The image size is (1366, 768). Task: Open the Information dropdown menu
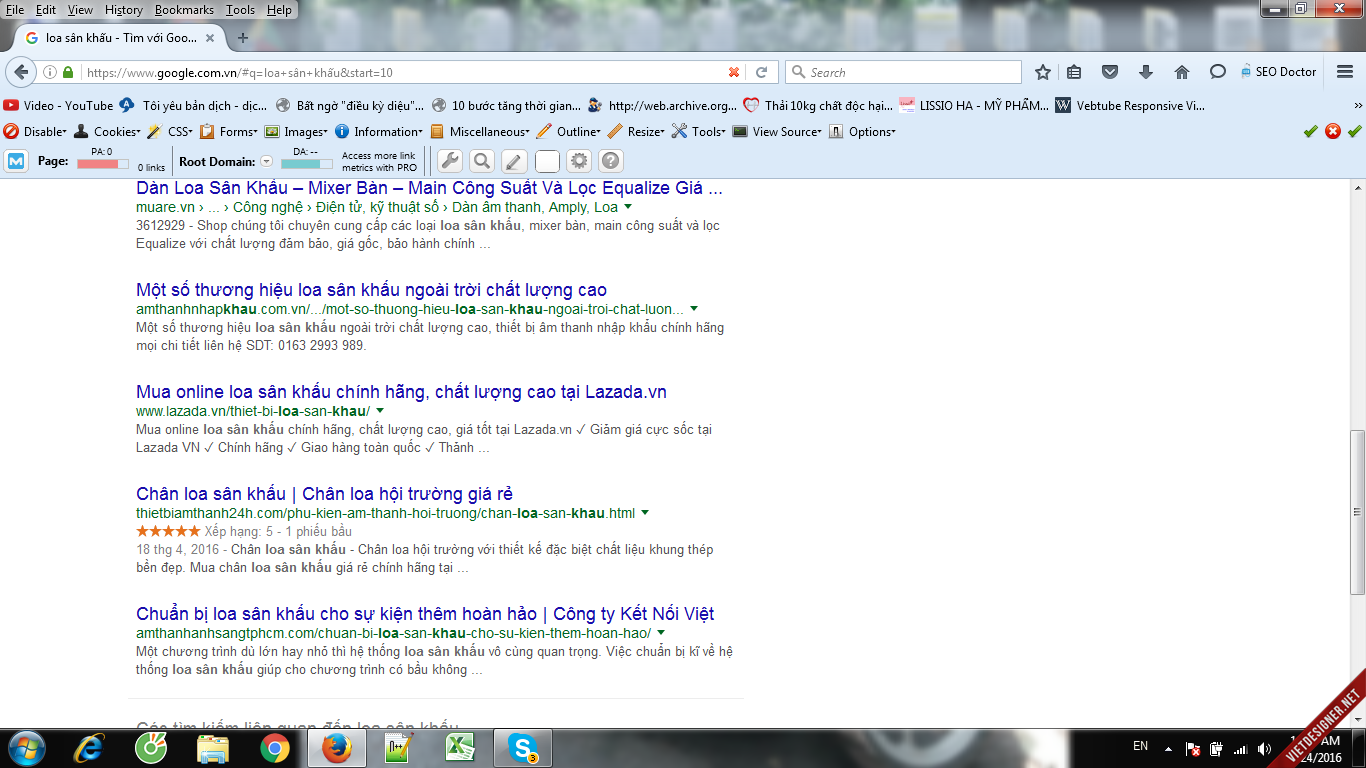[x=379, y=131]
